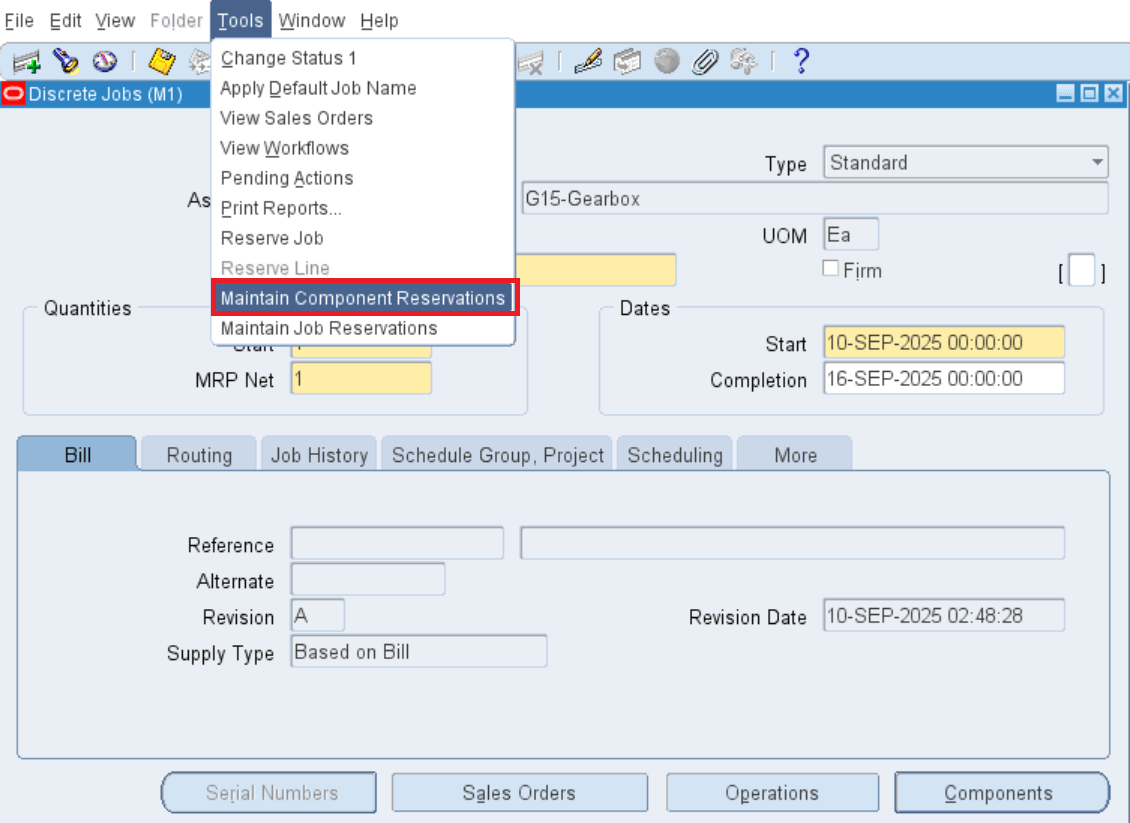Viewport: 1130px width, 823px height.
Task: Click the Sales Orders button
Action: point(519,792)
